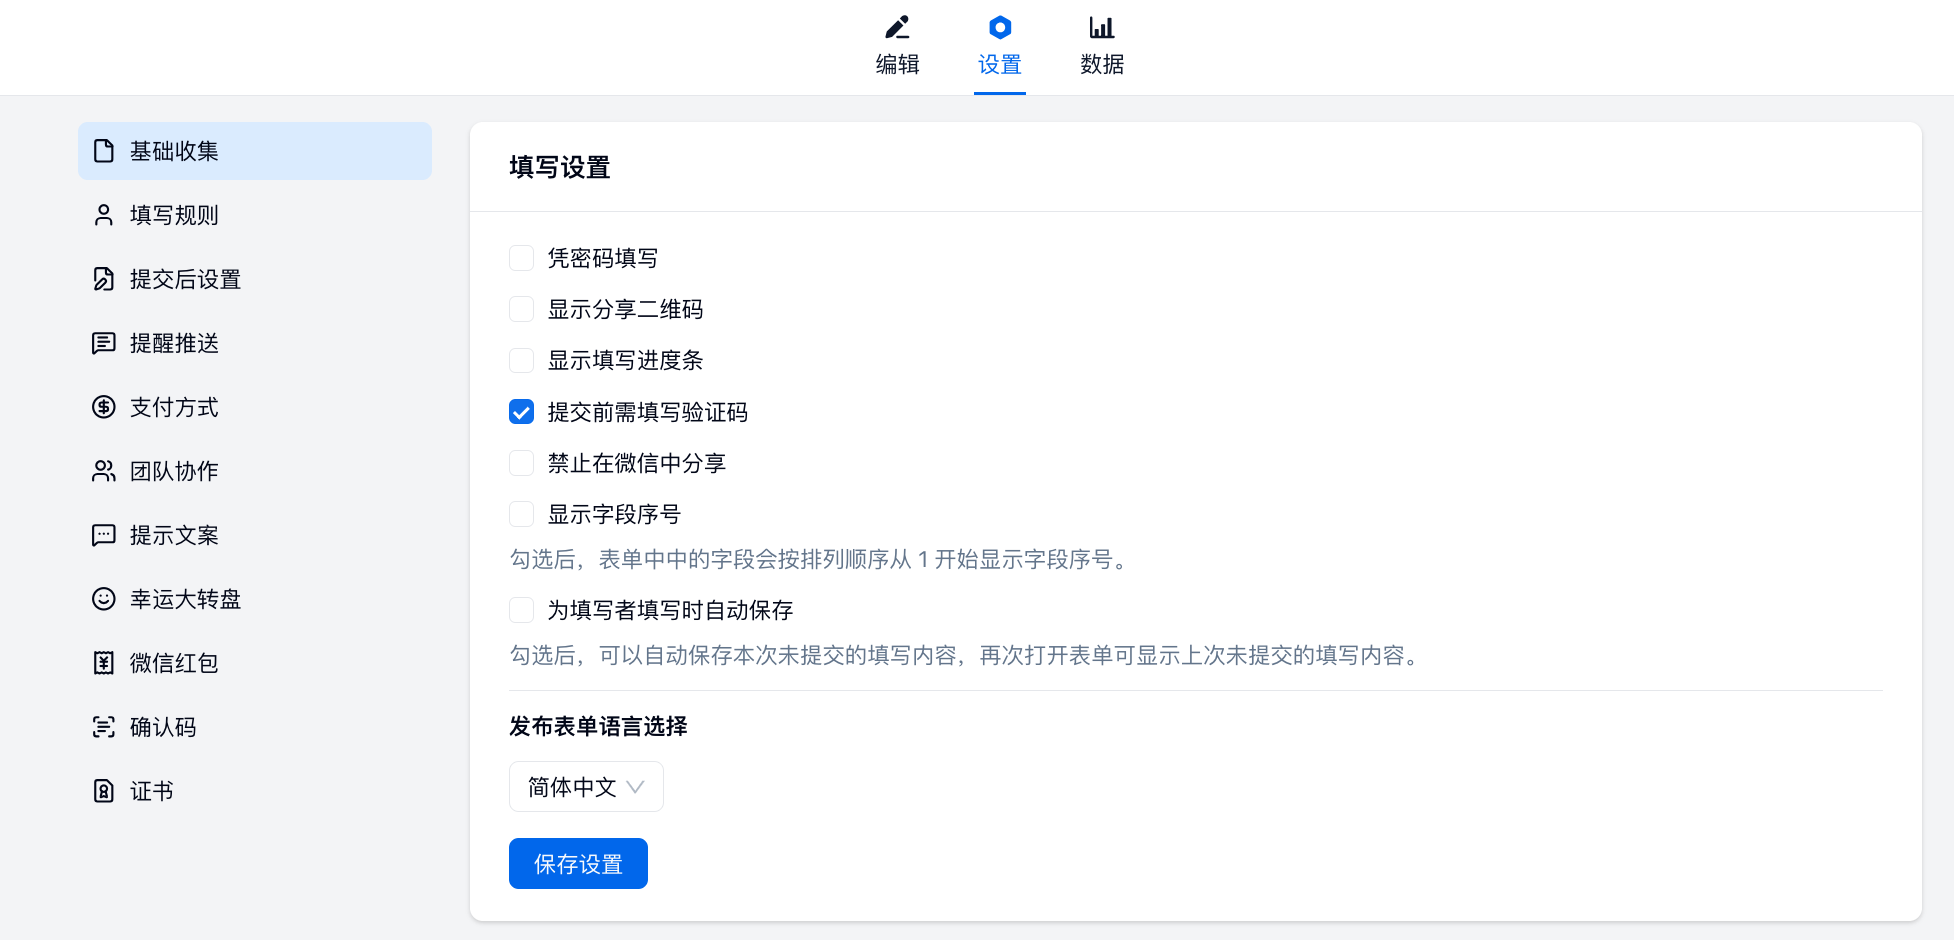Click the 基础收集 document icon
Screen dimensions: 1954x940
point(104,151)
